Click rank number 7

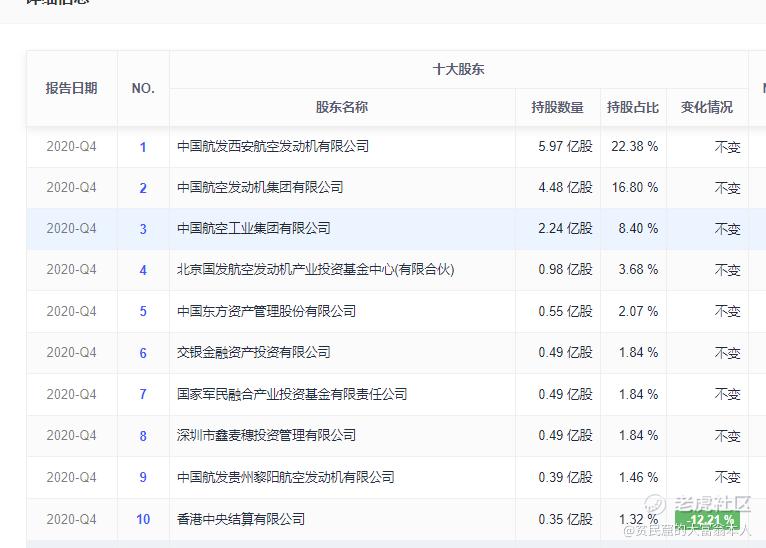pos(143,394)
